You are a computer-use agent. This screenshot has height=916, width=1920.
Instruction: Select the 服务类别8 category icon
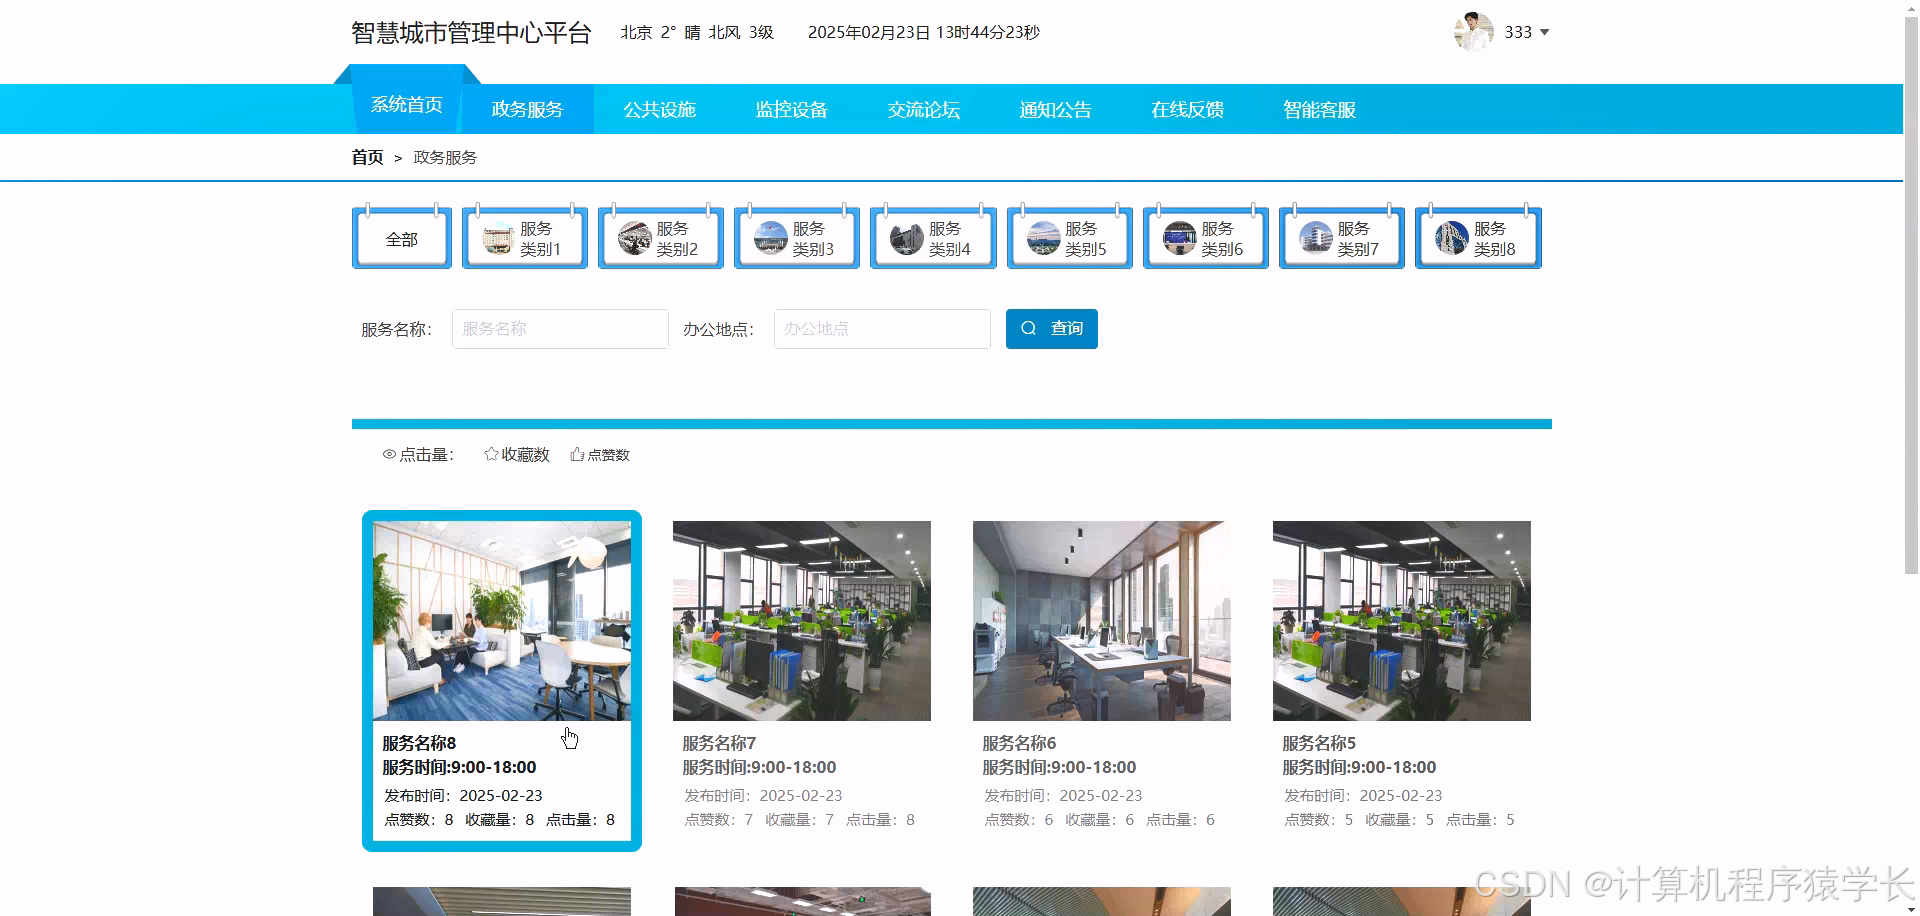1450,238
